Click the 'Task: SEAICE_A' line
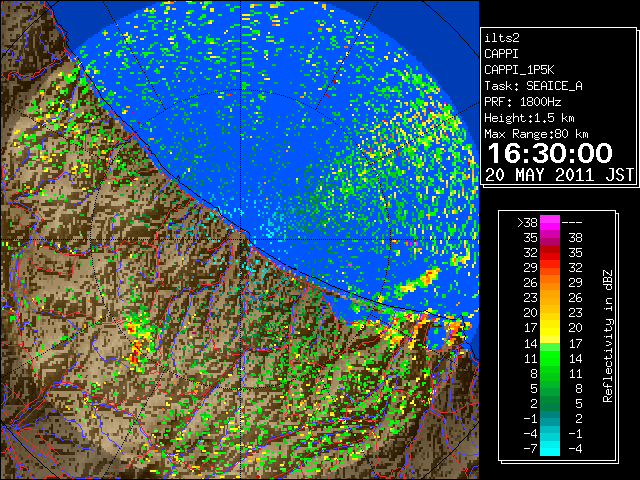Image resolution: width=640 pixels, height=480 pixels. tap(533, 86)
